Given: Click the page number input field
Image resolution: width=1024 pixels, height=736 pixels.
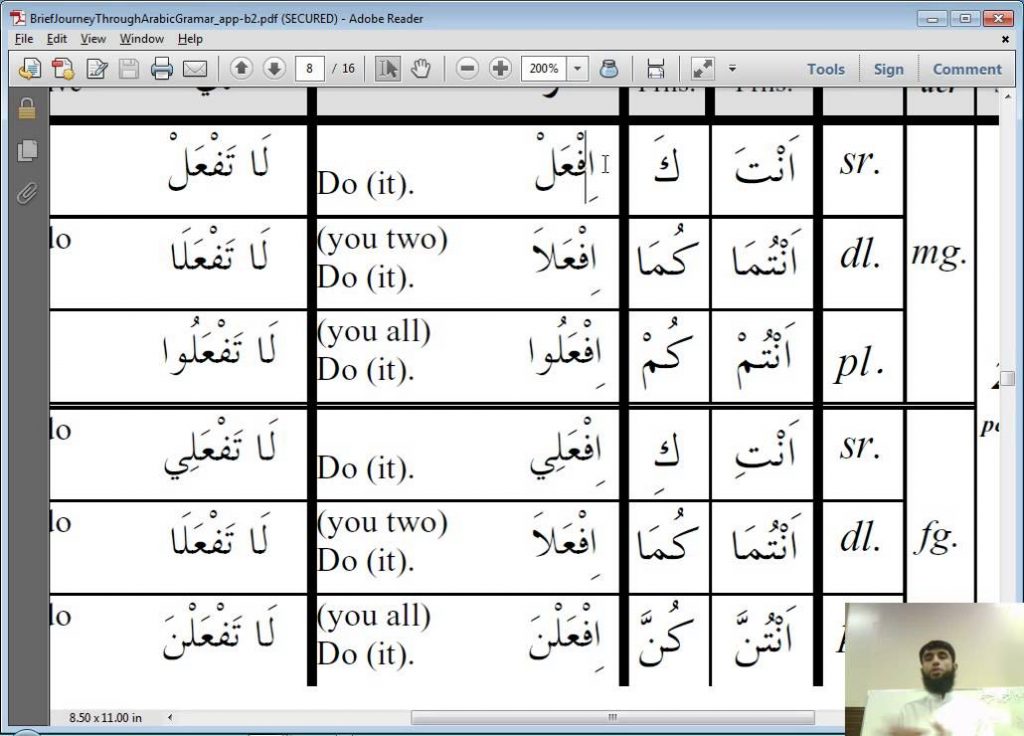Looking at the screenshot, I should (310, 68).
